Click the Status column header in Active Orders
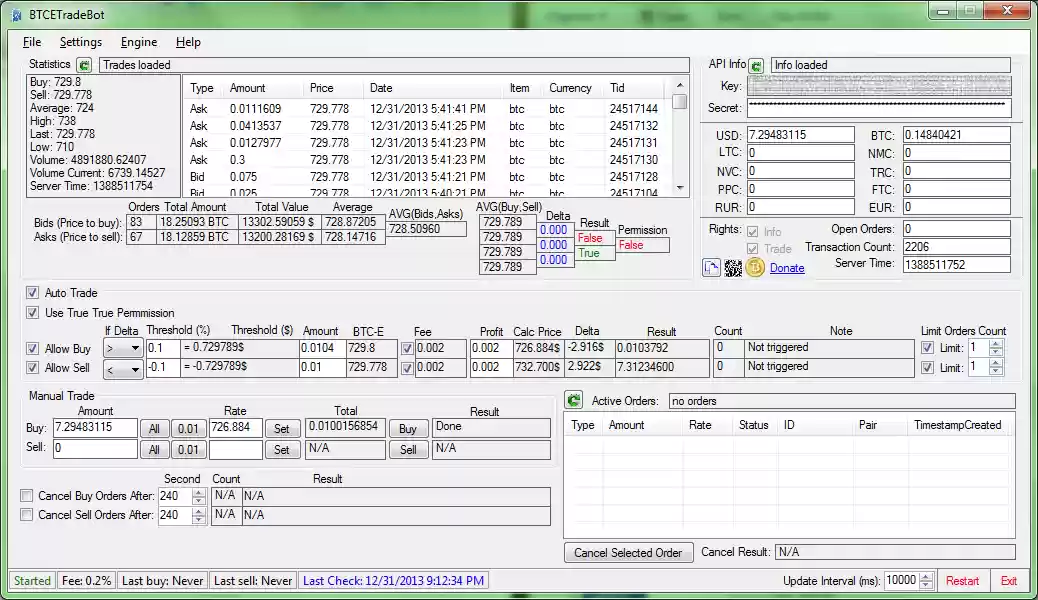The height and width of the screenshot is (600, 1038). point(754,425)
